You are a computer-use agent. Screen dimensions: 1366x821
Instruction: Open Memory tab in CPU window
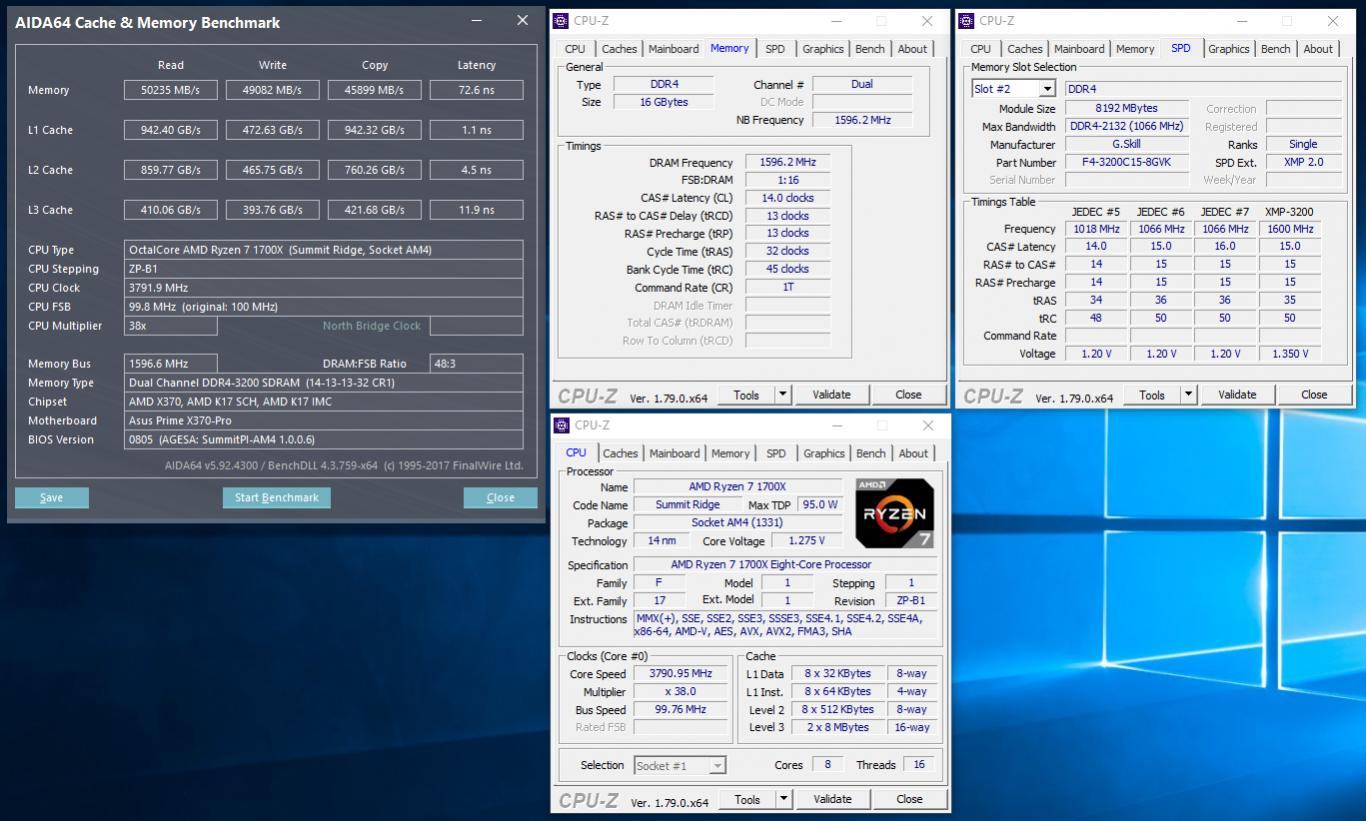tap(730, 453)
